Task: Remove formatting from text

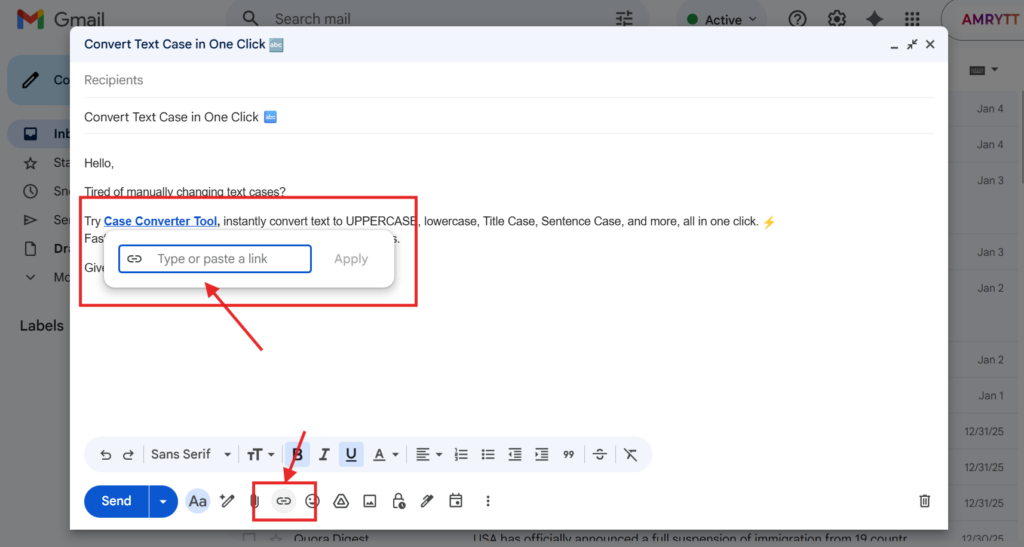Action: [x=630, y=454]
